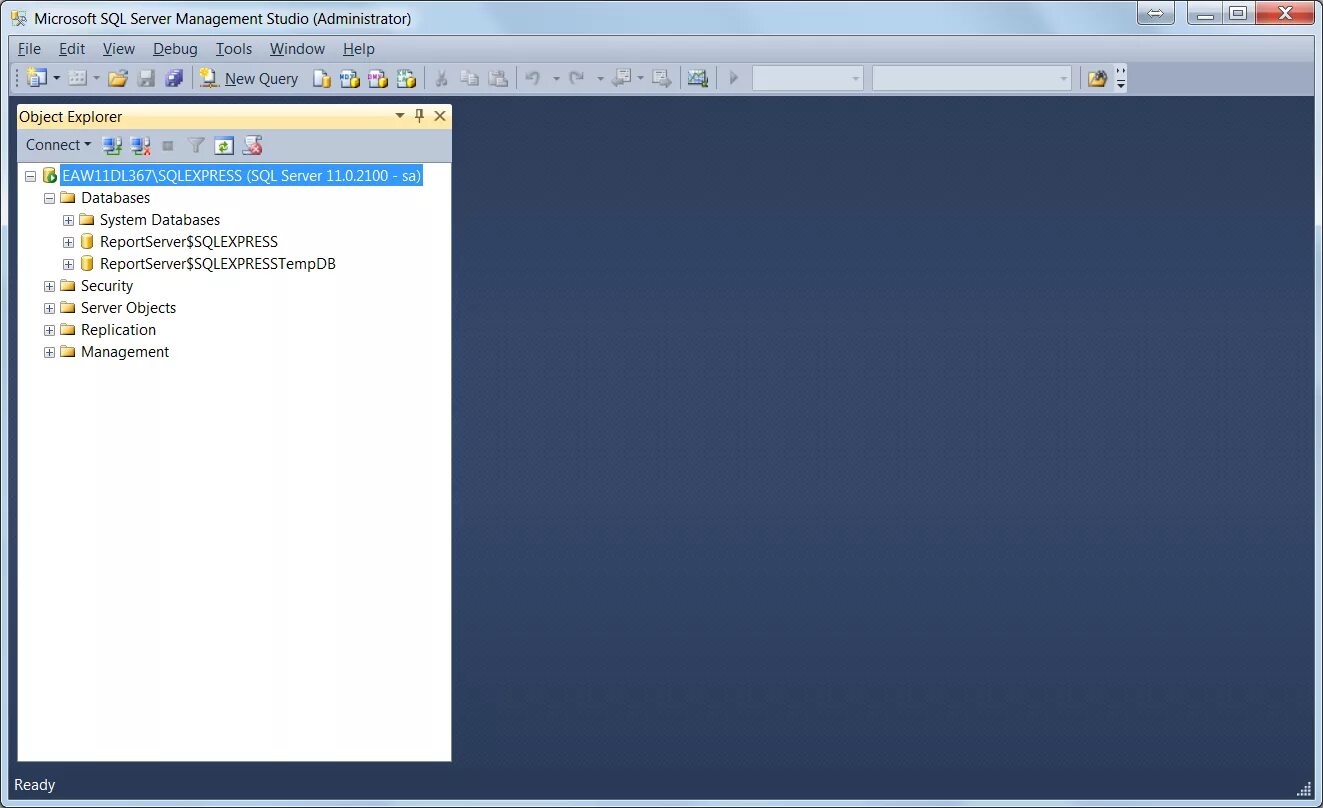Click the Navigate Forward icon
This screenshot has height=808, width=1323.
661,78
